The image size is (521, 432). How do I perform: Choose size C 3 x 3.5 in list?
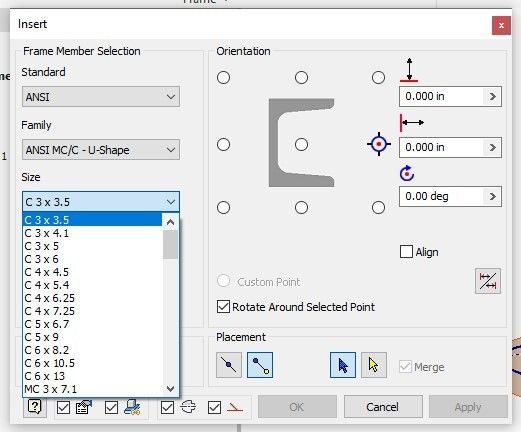[93, 220]
